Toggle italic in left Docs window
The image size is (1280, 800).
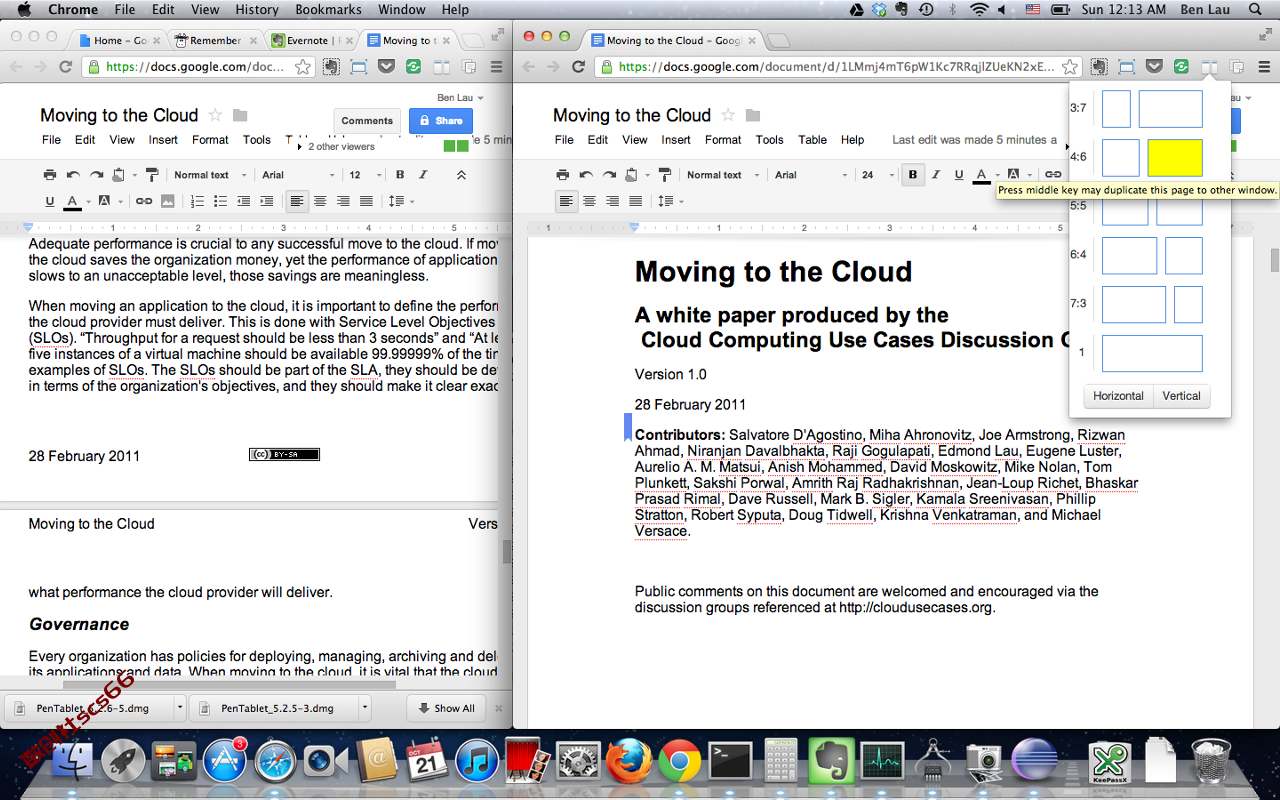423,175
